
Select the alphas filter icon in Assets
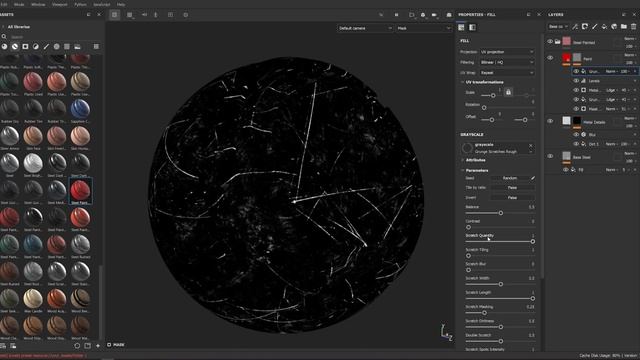click(x=56, y=47)
